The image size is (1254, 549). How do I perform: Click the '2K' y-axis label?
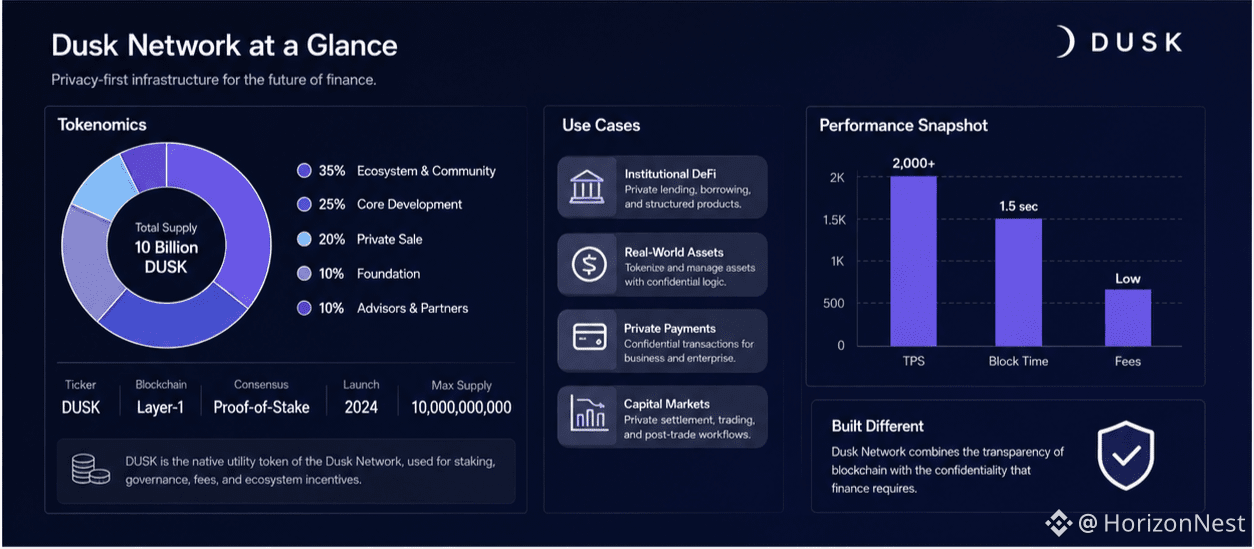[x=837, y=178]
